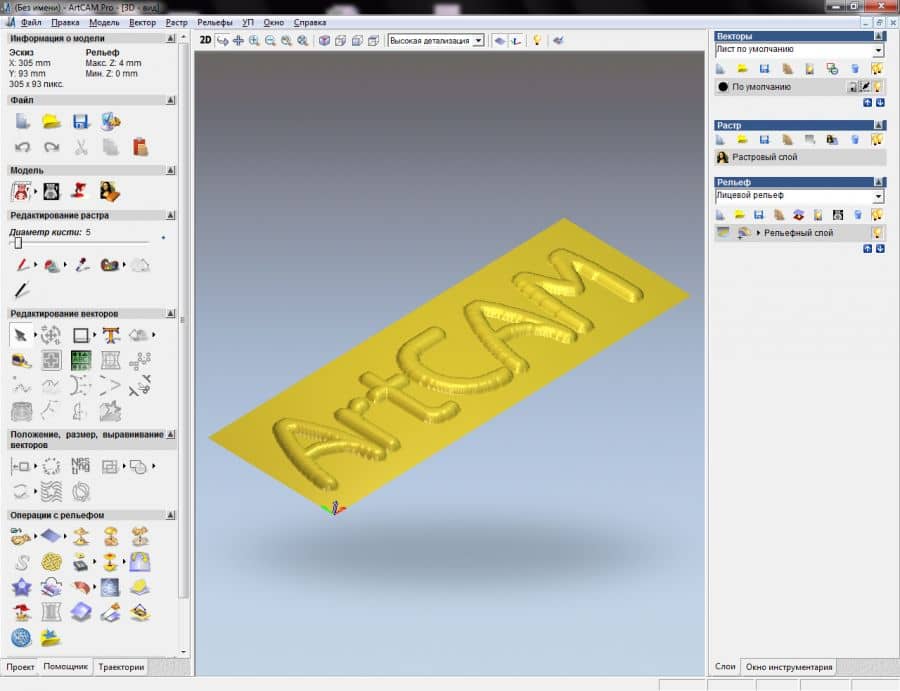Collapse the Векторы panel

tap(879, 36)
